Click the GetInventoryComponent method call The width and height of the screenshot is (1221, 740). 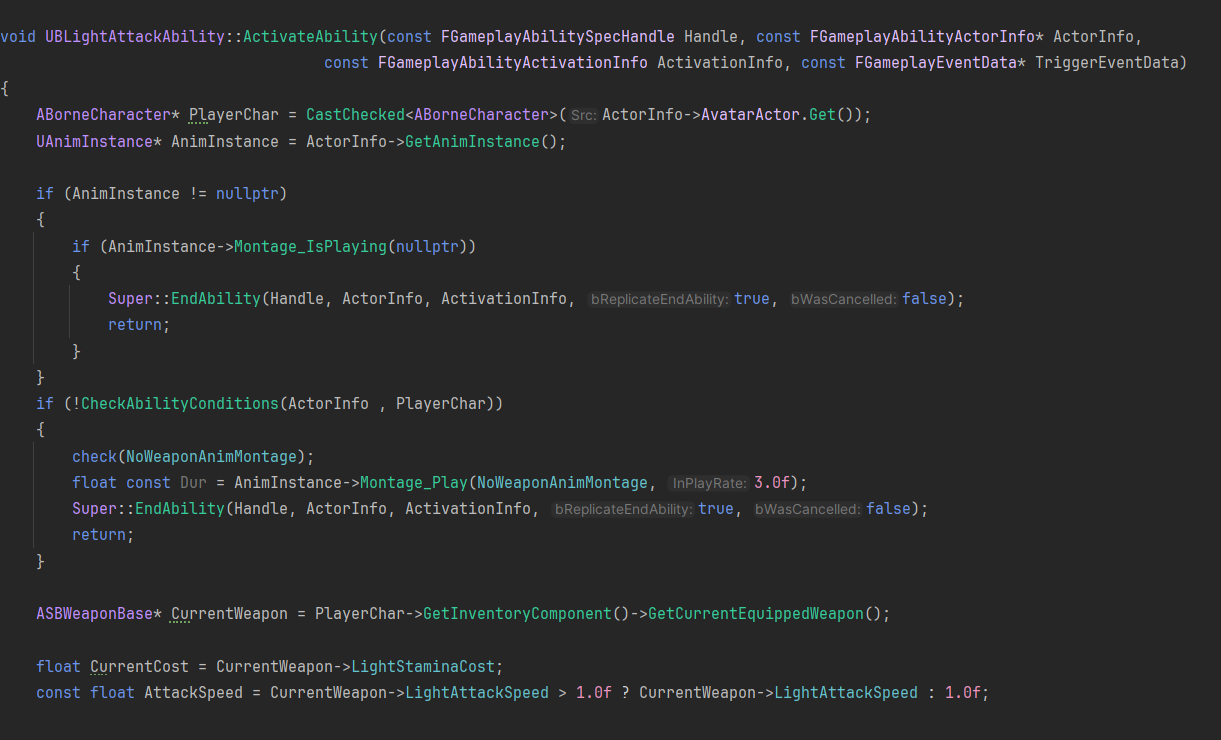517,614
